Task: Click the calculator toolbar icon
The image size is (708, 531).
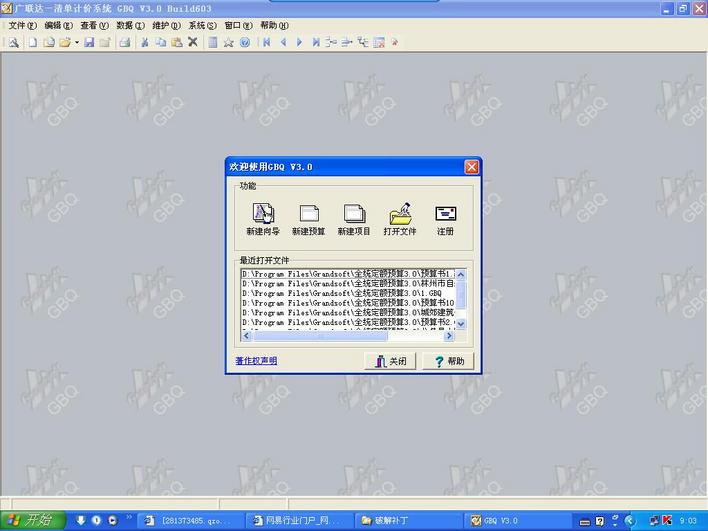Action: [x=212, y=42]
